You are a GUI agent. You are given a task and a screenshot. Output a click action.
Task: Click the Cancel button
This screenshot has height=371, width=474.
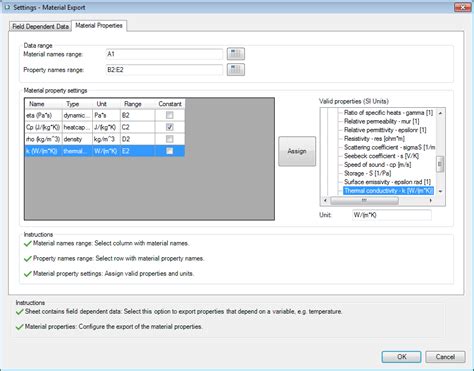[445, 357]
